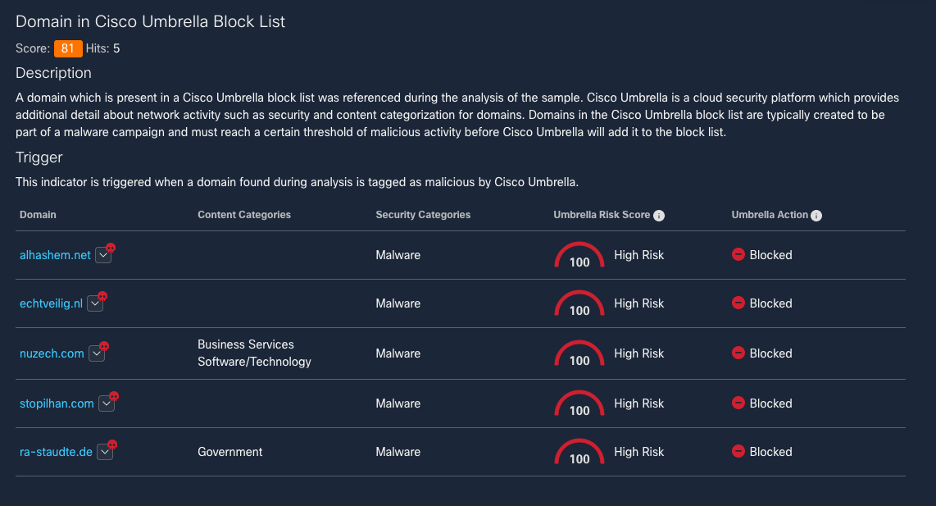Click the risk gauge for alhashem.net
Screen dimensions: 936x506
[x=579, y=257]
